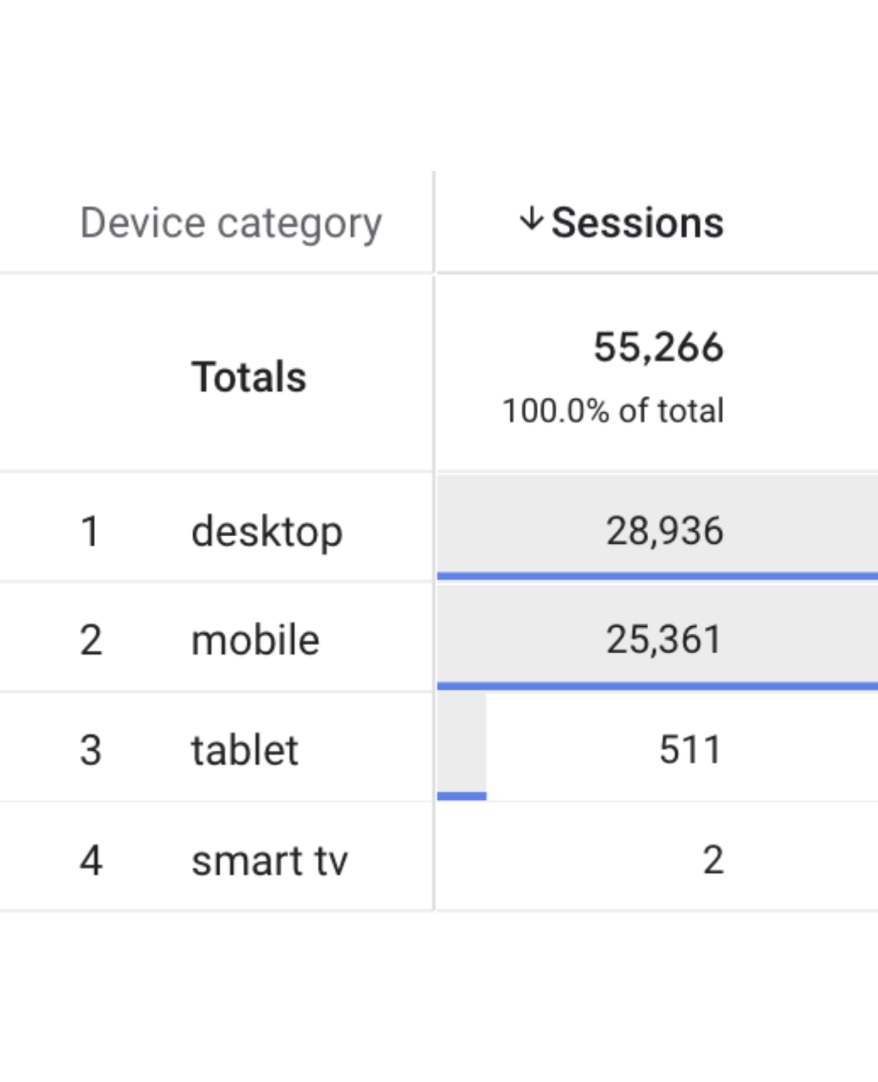The width and height of the screenshot is (878, 1082).
Task: Click the 28,936 desktop sessions value
Action: (666, 531)
